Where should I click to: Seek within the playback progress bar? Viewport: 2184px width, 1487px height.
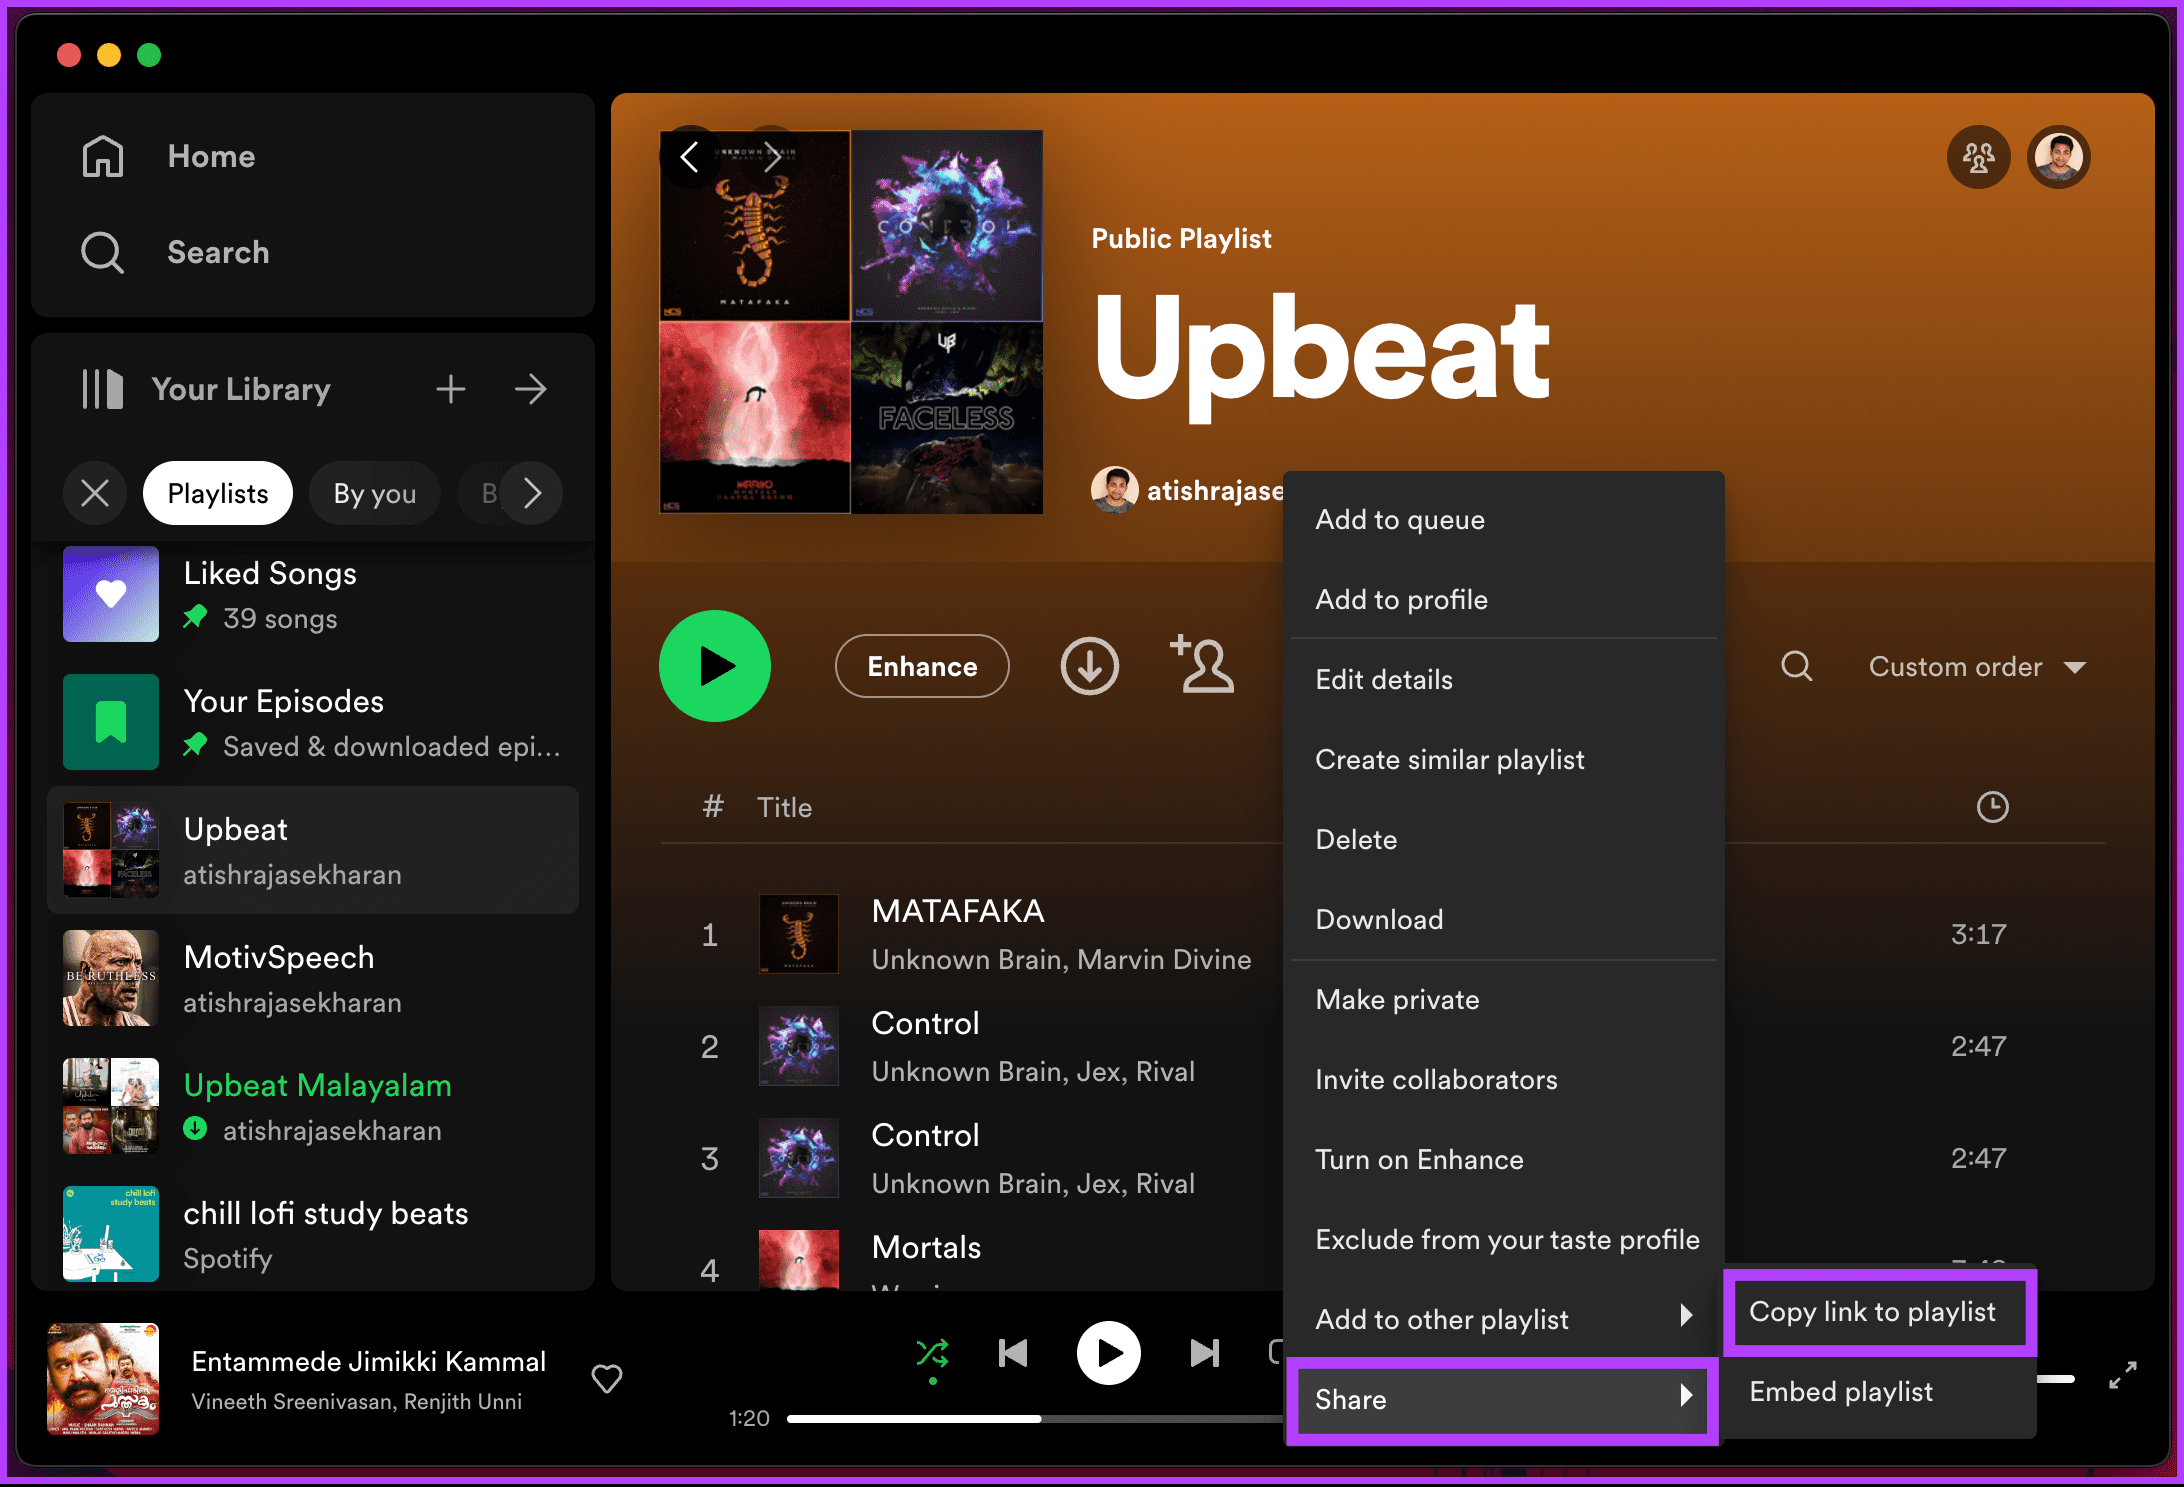point(1035,1419)
